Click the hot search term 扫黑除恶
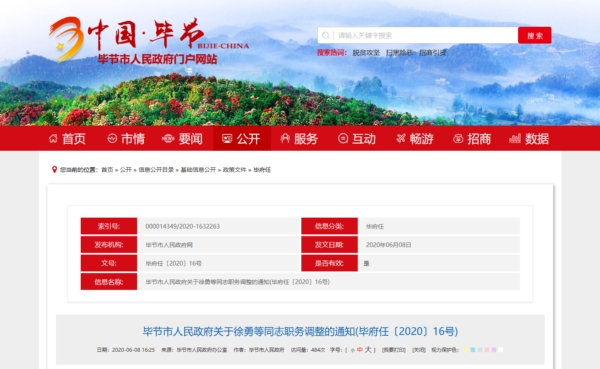This screenshot has width=600, height=369. point(399,53)
